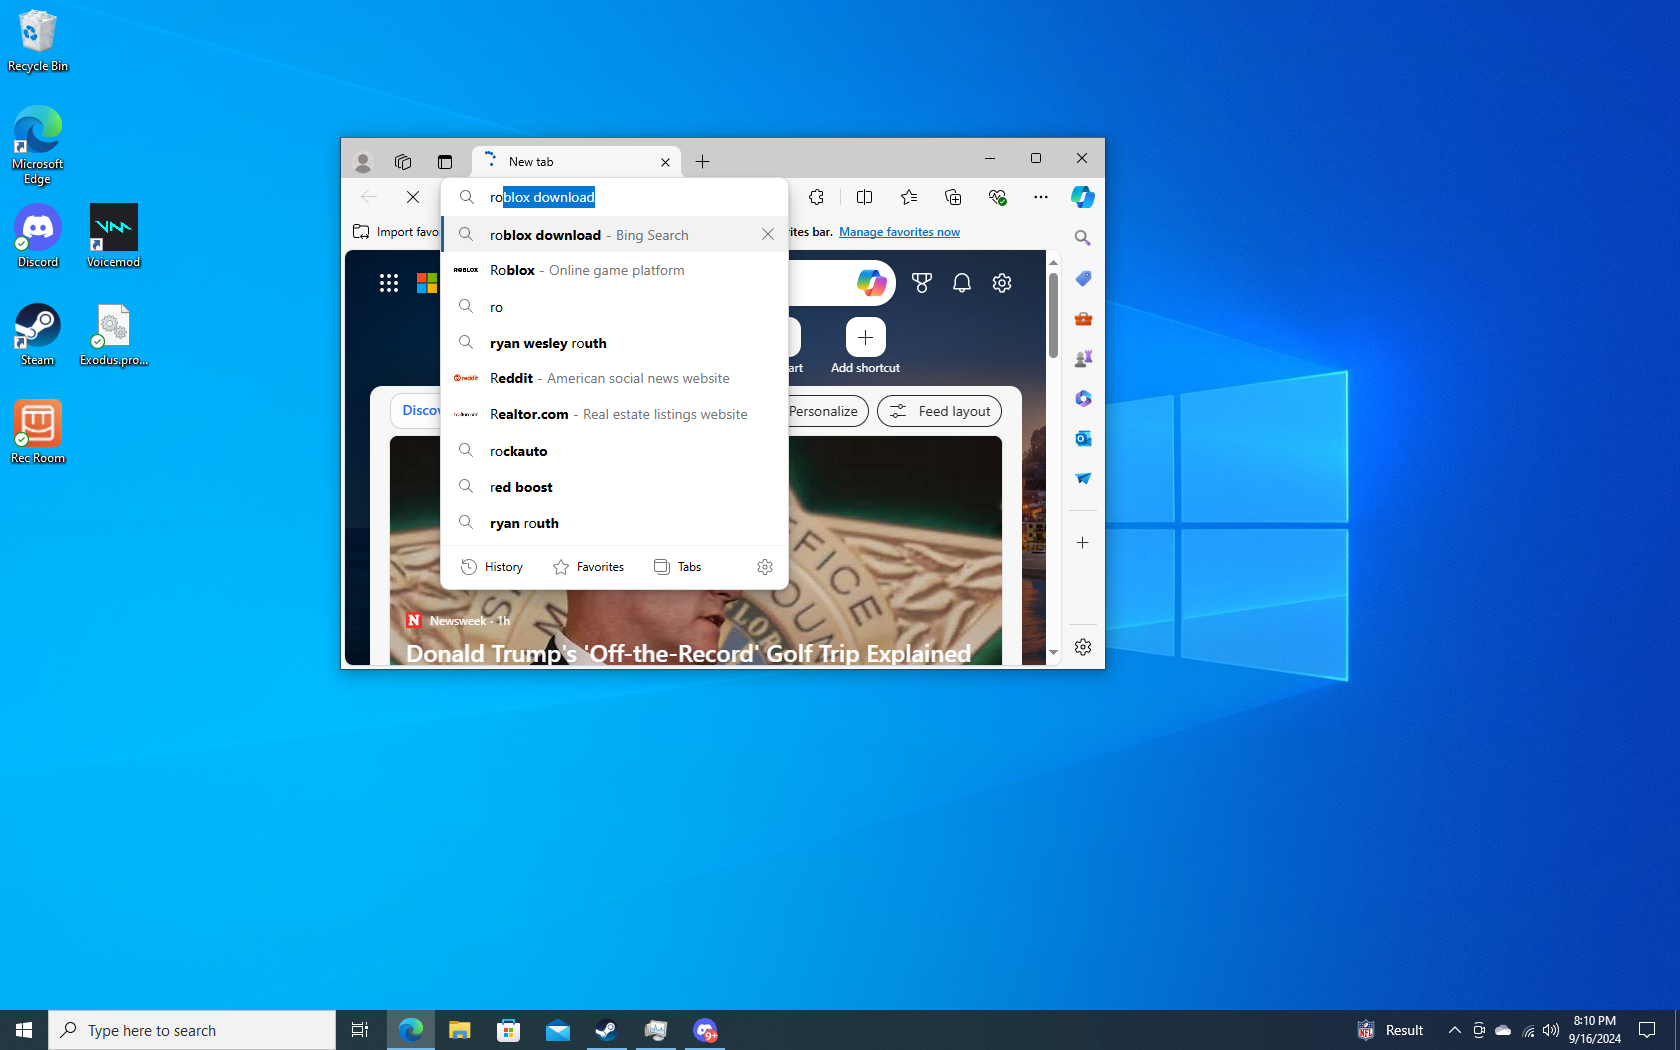Open address bar suggestion settings gear

(765, 567)
